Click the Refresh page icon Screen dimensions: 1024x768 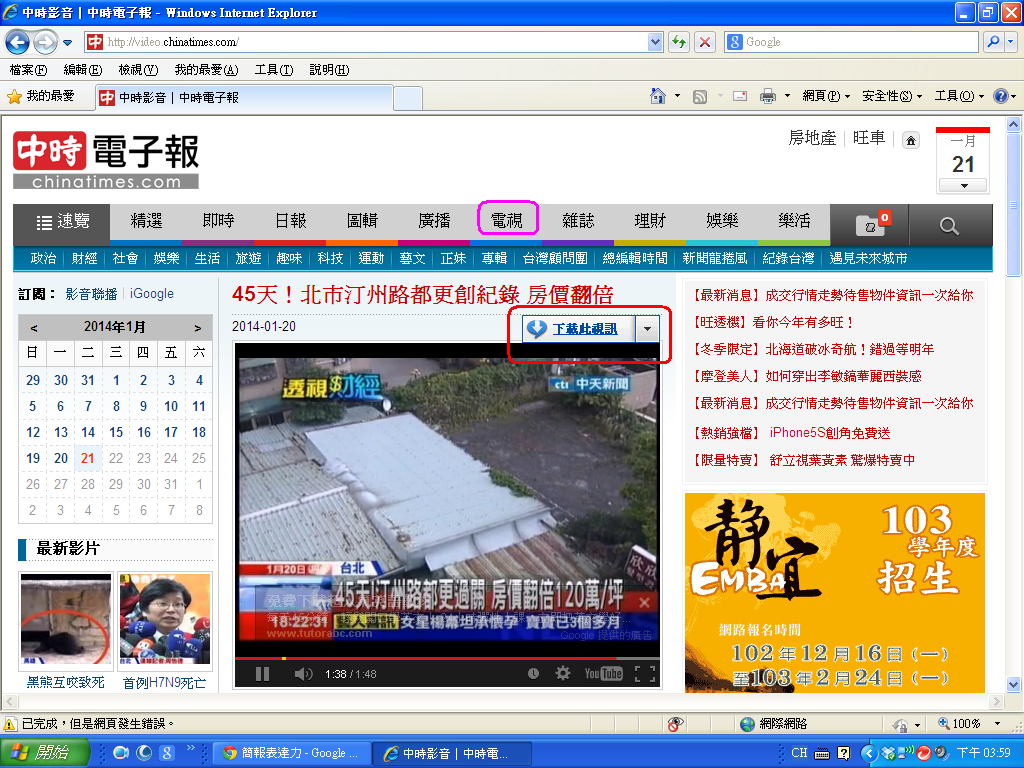click(x=679, y=42)
